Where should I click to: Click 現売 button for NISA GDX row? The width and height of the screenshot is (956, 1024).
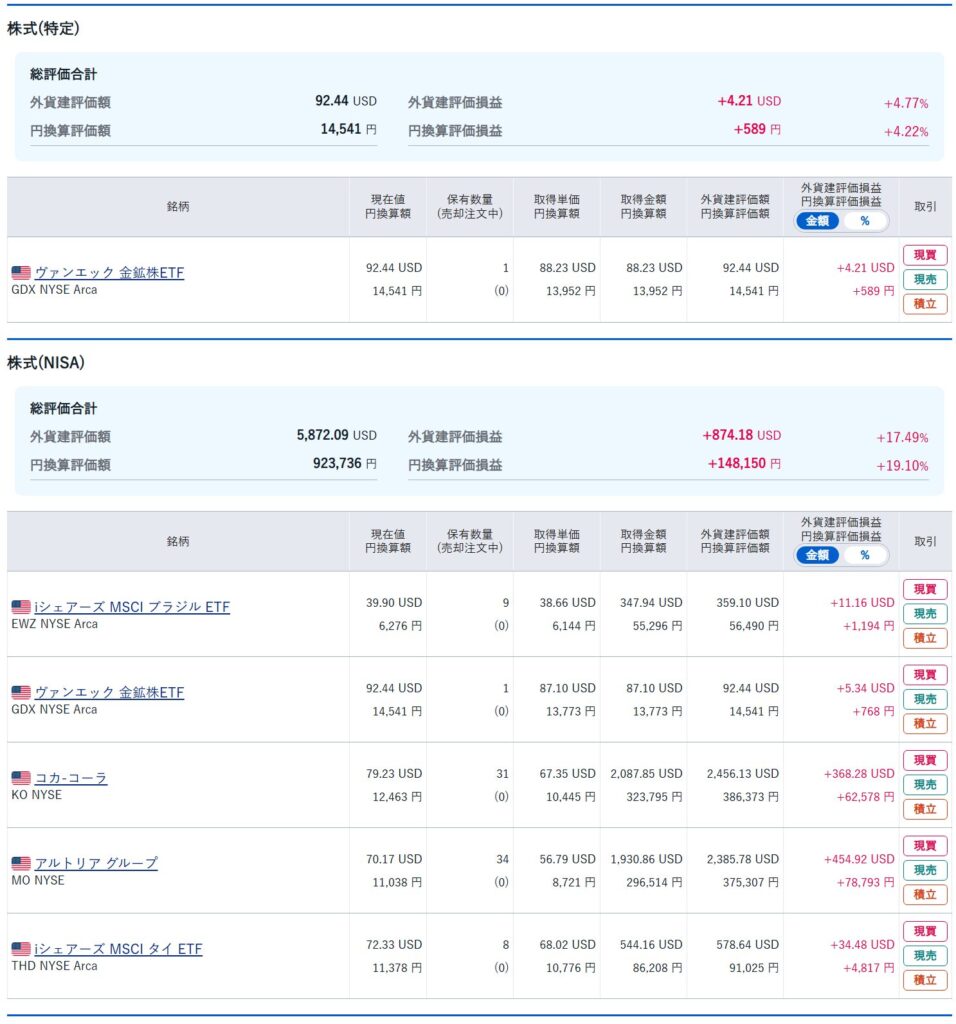point(925,699)
